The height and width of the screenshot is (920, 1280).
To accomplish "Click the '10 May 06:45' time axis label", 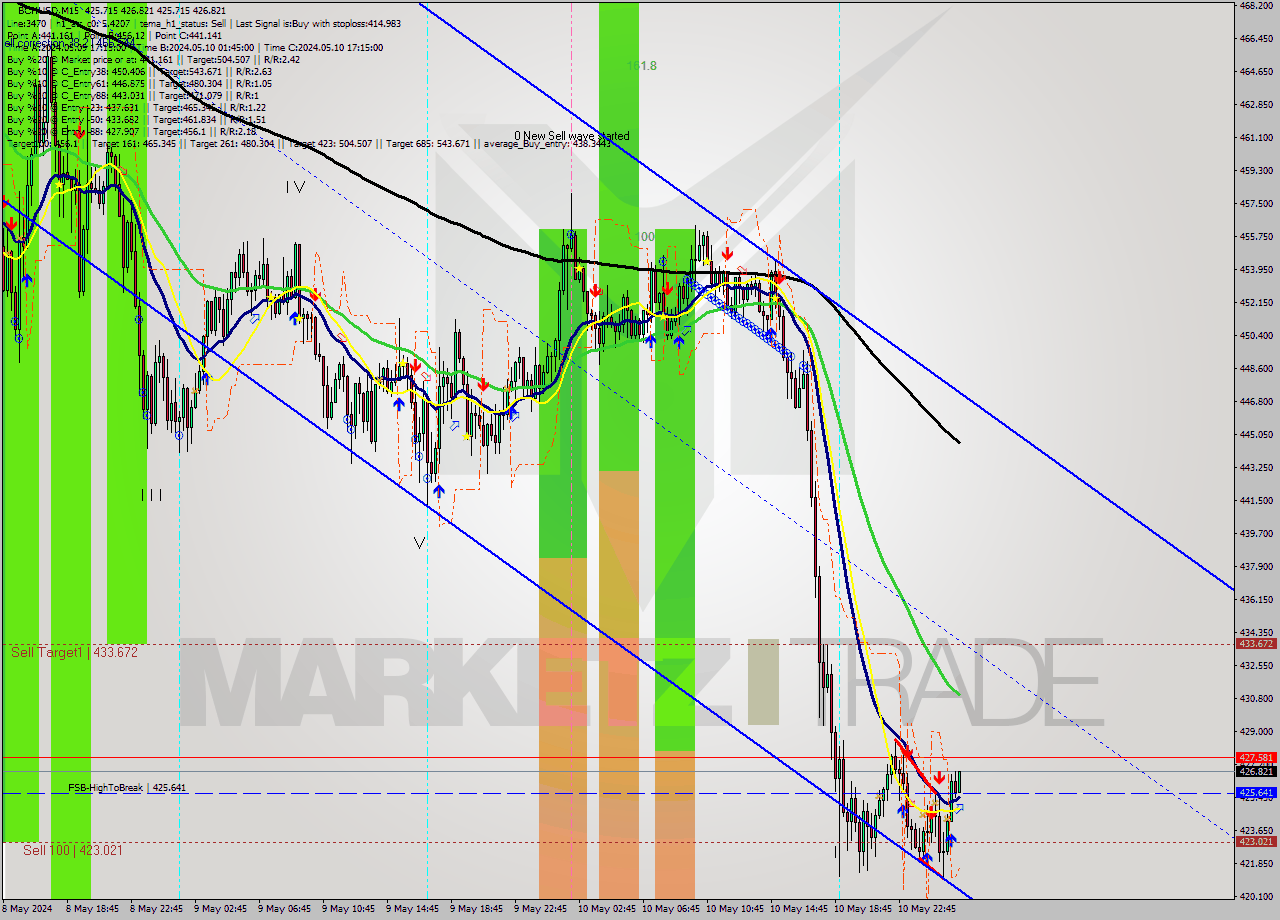I will [x=670, y=909].
